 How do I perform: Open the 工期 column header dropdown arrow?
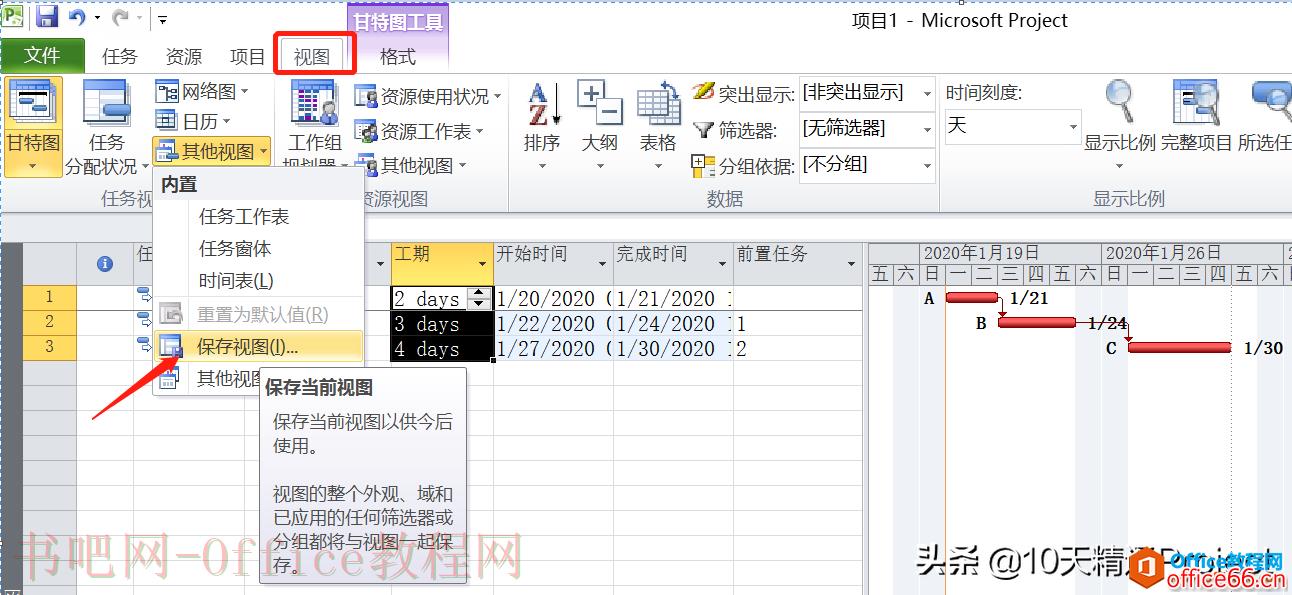tap(482, 264)
